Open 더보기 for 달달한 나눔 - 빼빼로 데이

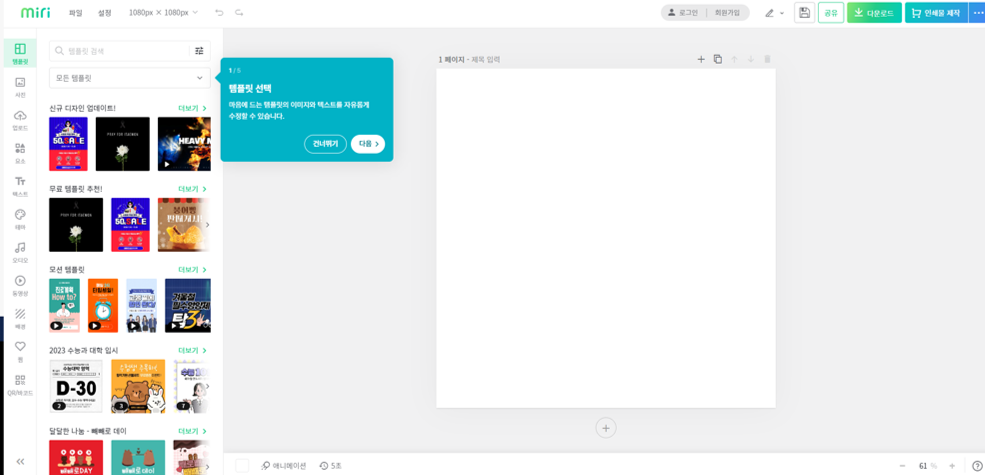192,431
